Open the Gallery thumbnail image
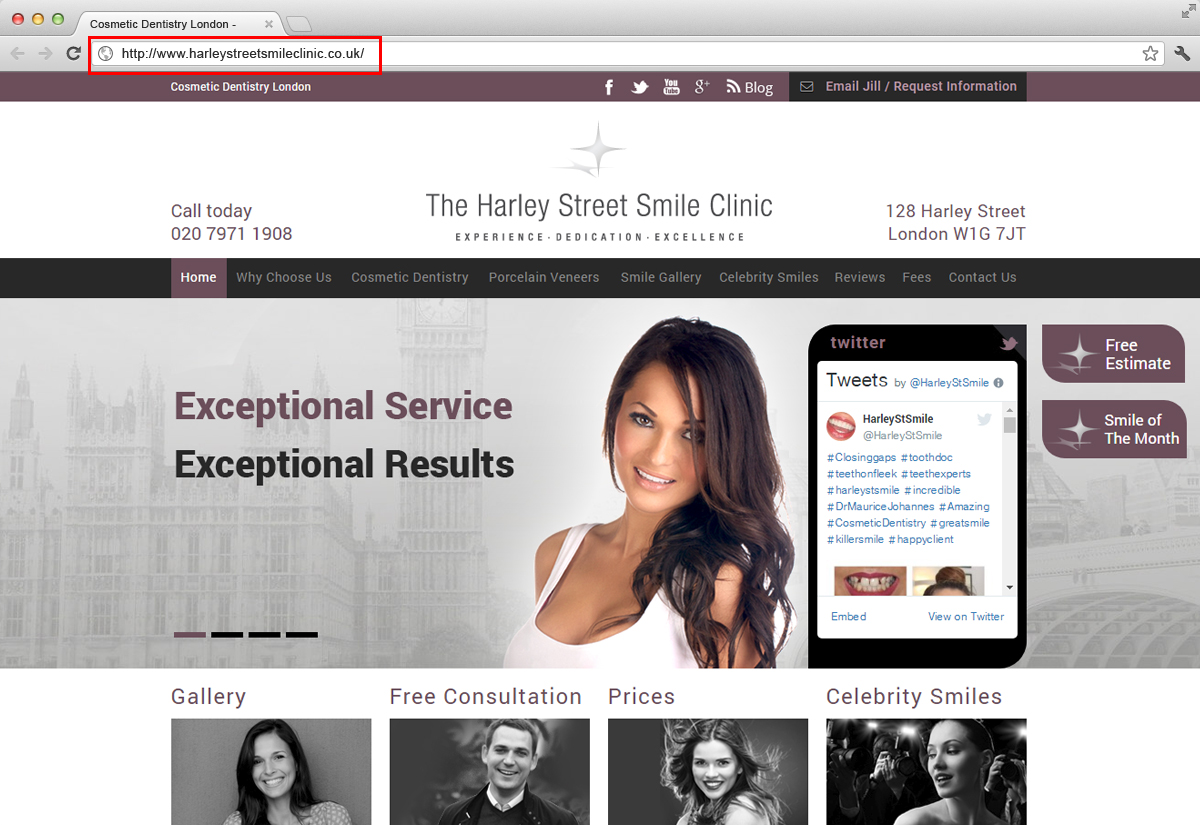This screenshot has width=1200, height=825. (x=271, y=771)
